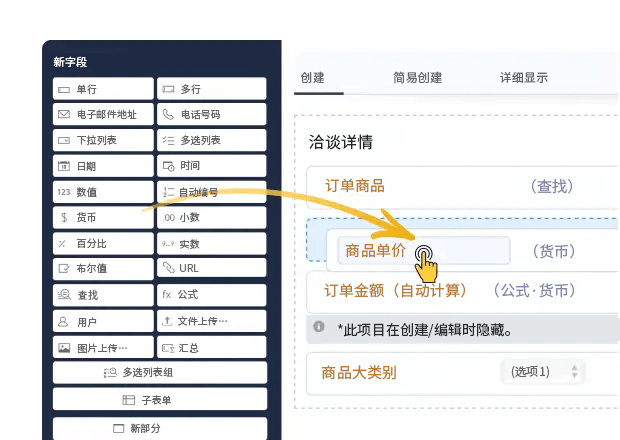
Task: Click the envelope icon for 电子邮件地址
Action: point(64,115)
